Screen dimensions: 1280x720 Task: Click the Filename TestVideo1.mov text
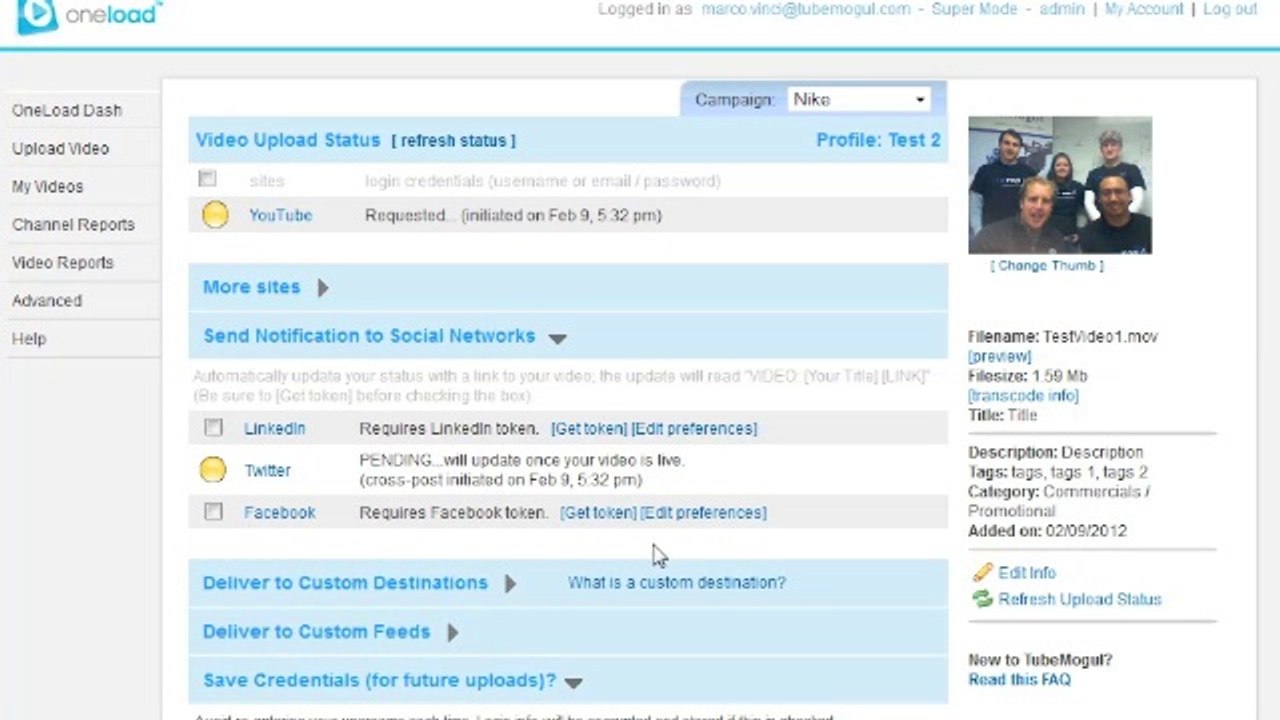coord(1063,337)
